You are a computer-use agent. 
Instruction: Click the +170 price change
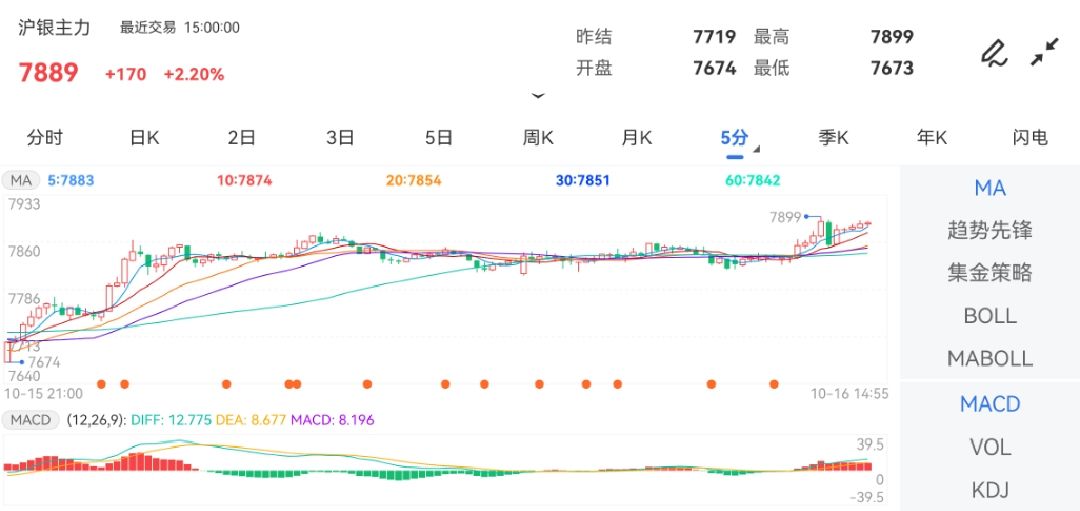pos(125,74)
